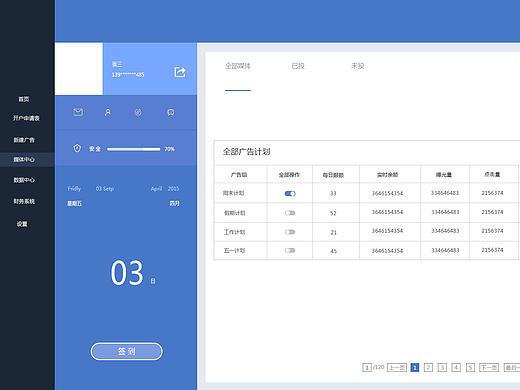Viewport: 520px width, 390px height.
Task: Click the 签到 check-in button
Action: [x=126, y=351]
